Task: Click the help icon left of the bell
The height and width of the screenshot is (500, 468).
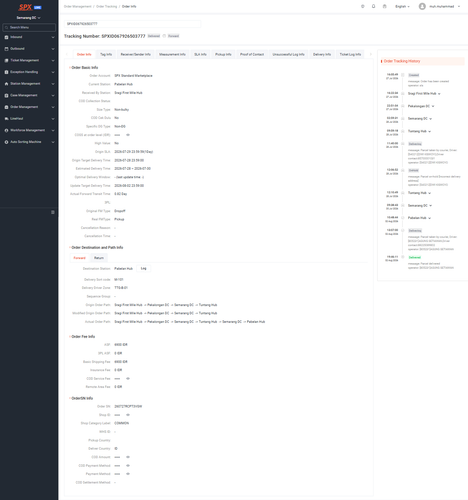Action: (363, 6)
